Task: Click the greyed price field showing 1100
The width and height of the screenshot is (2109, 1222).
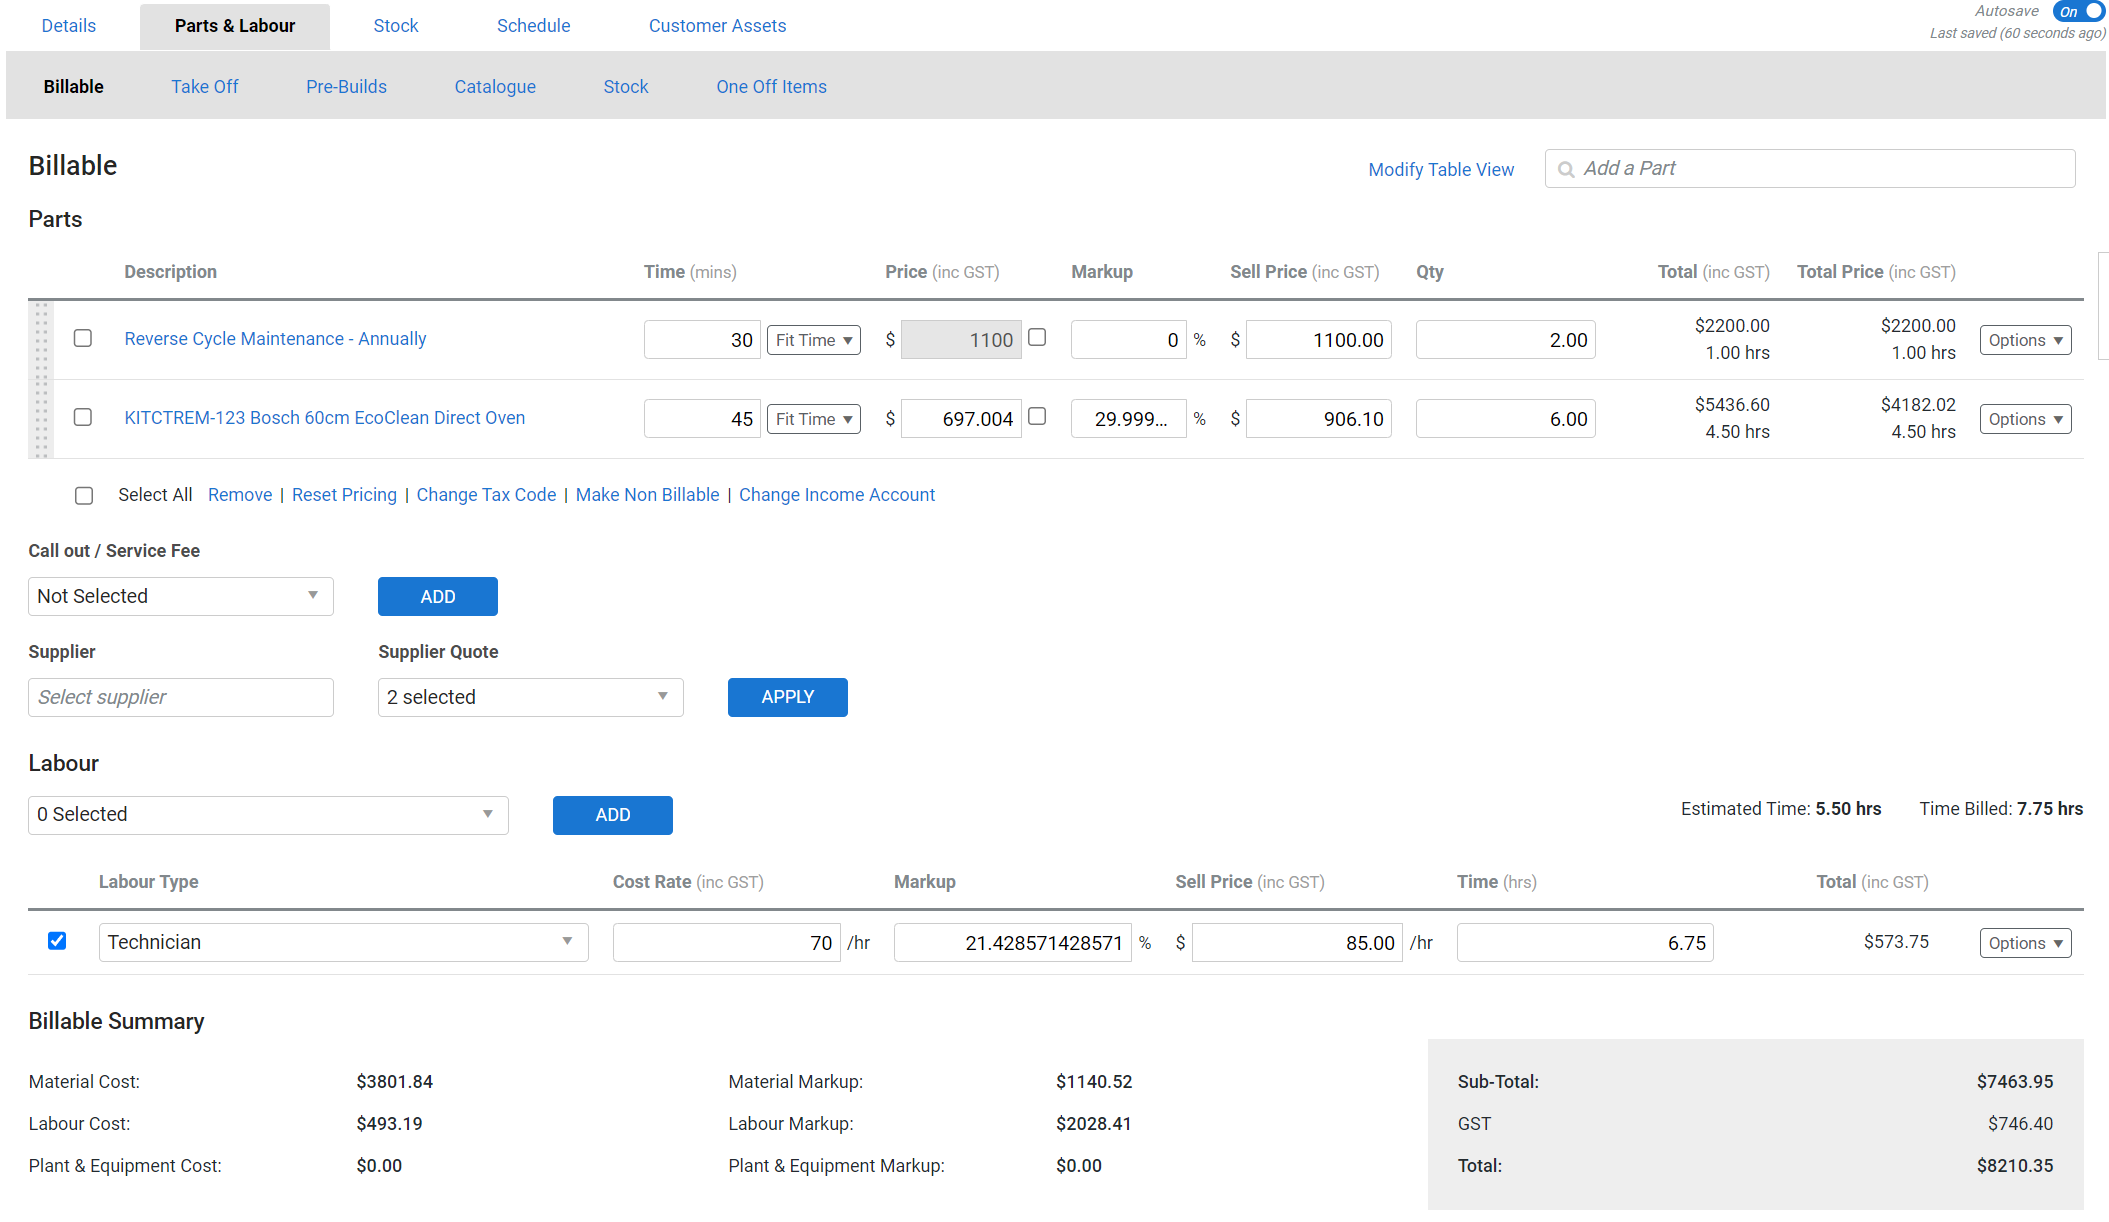Action: coord(961,340)
